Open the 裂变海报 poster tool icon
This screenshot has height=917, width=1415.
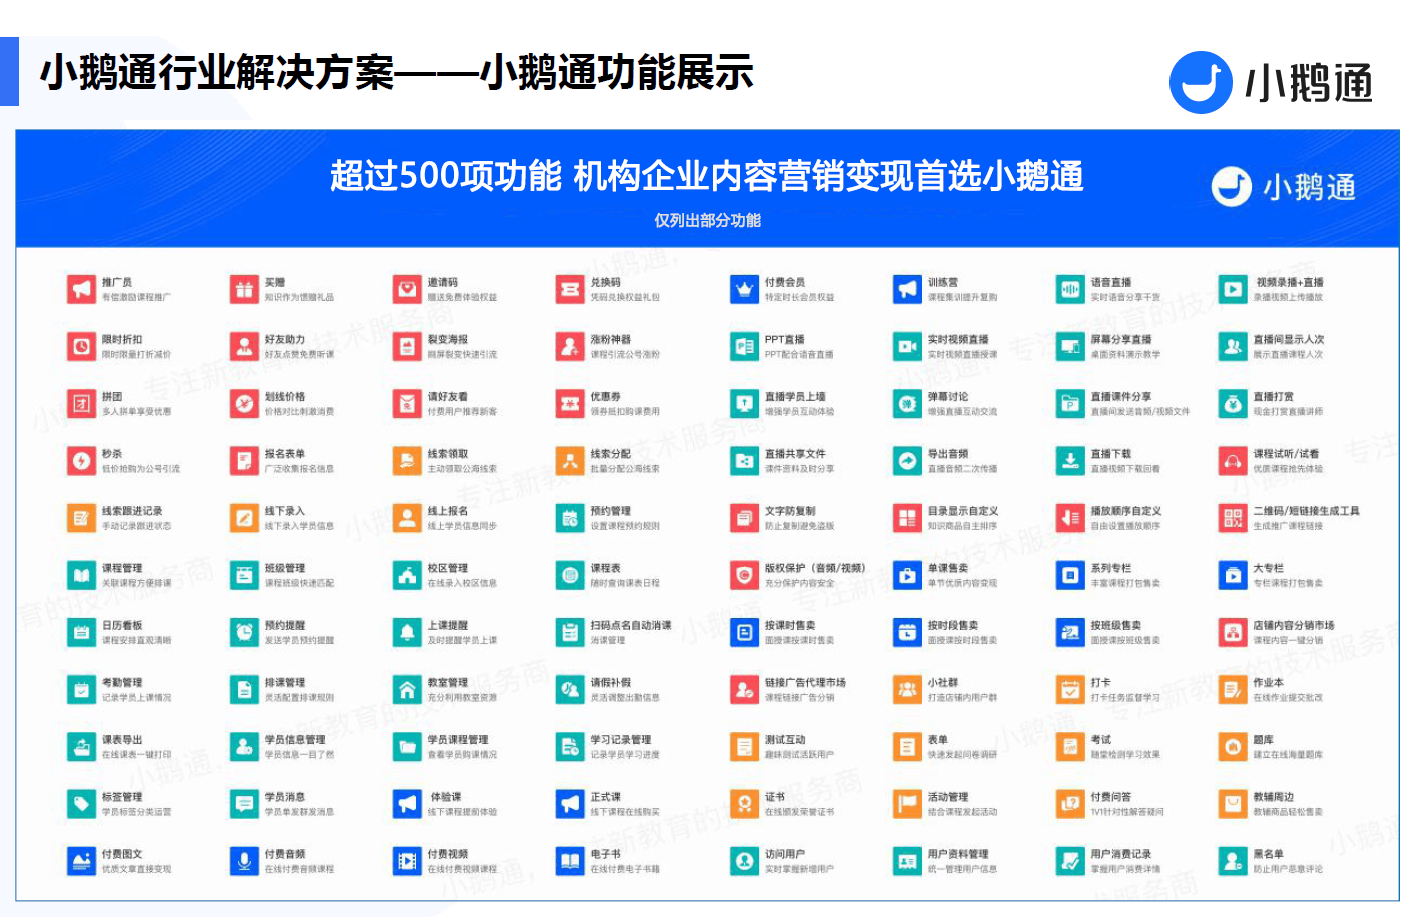407,346
